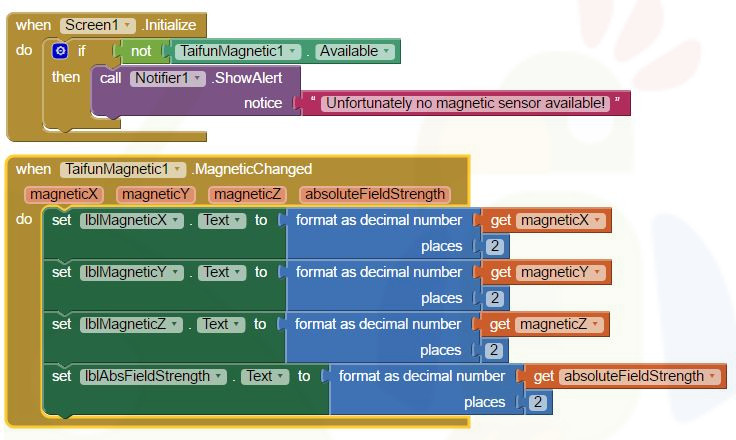This screenshot has width=736, height=440.
Task: Open the lblMagneticZ component dropdown
Action: [x=177, y=324]
